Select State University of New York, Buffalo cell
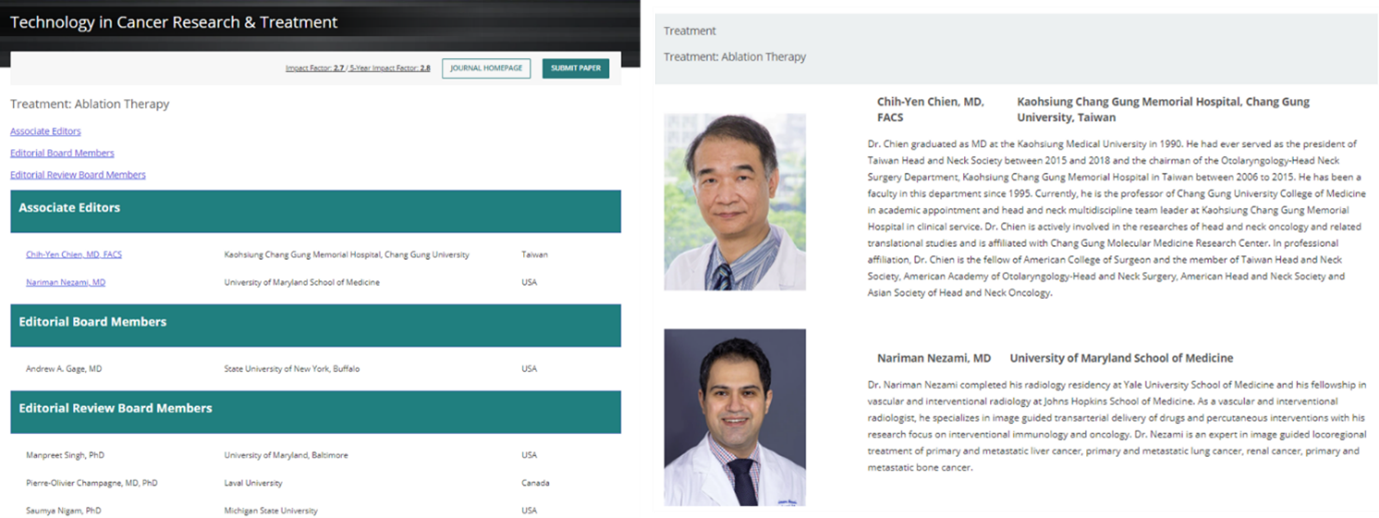 292,369
